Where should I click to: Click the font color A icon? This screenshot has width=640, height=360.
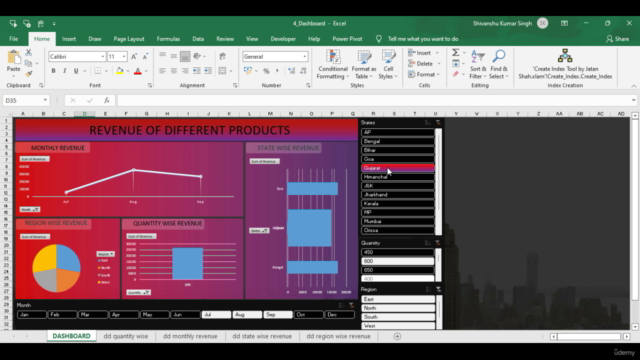138,71
